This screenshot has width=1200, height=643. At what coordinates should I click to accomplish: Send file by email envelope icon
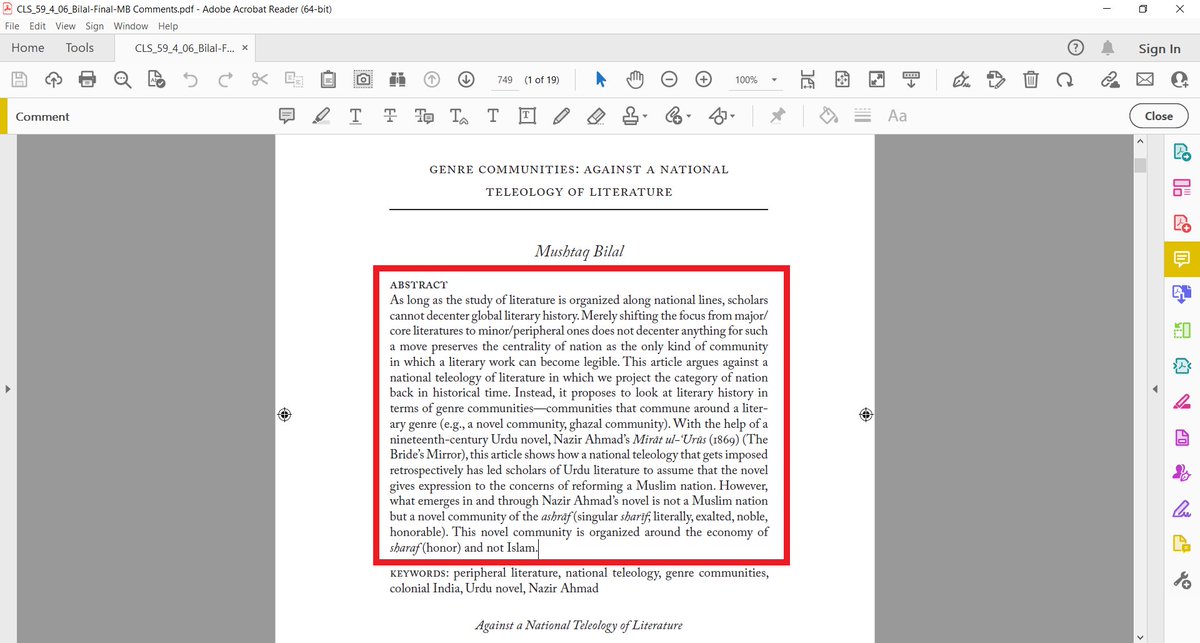(1146, 80)
